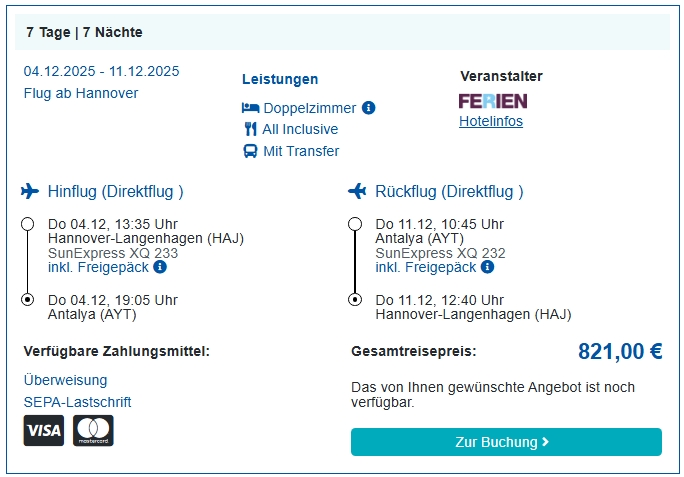Click the Flug ab Hannover text
Viewport: 684px width, 477px height.
[81, 93]
